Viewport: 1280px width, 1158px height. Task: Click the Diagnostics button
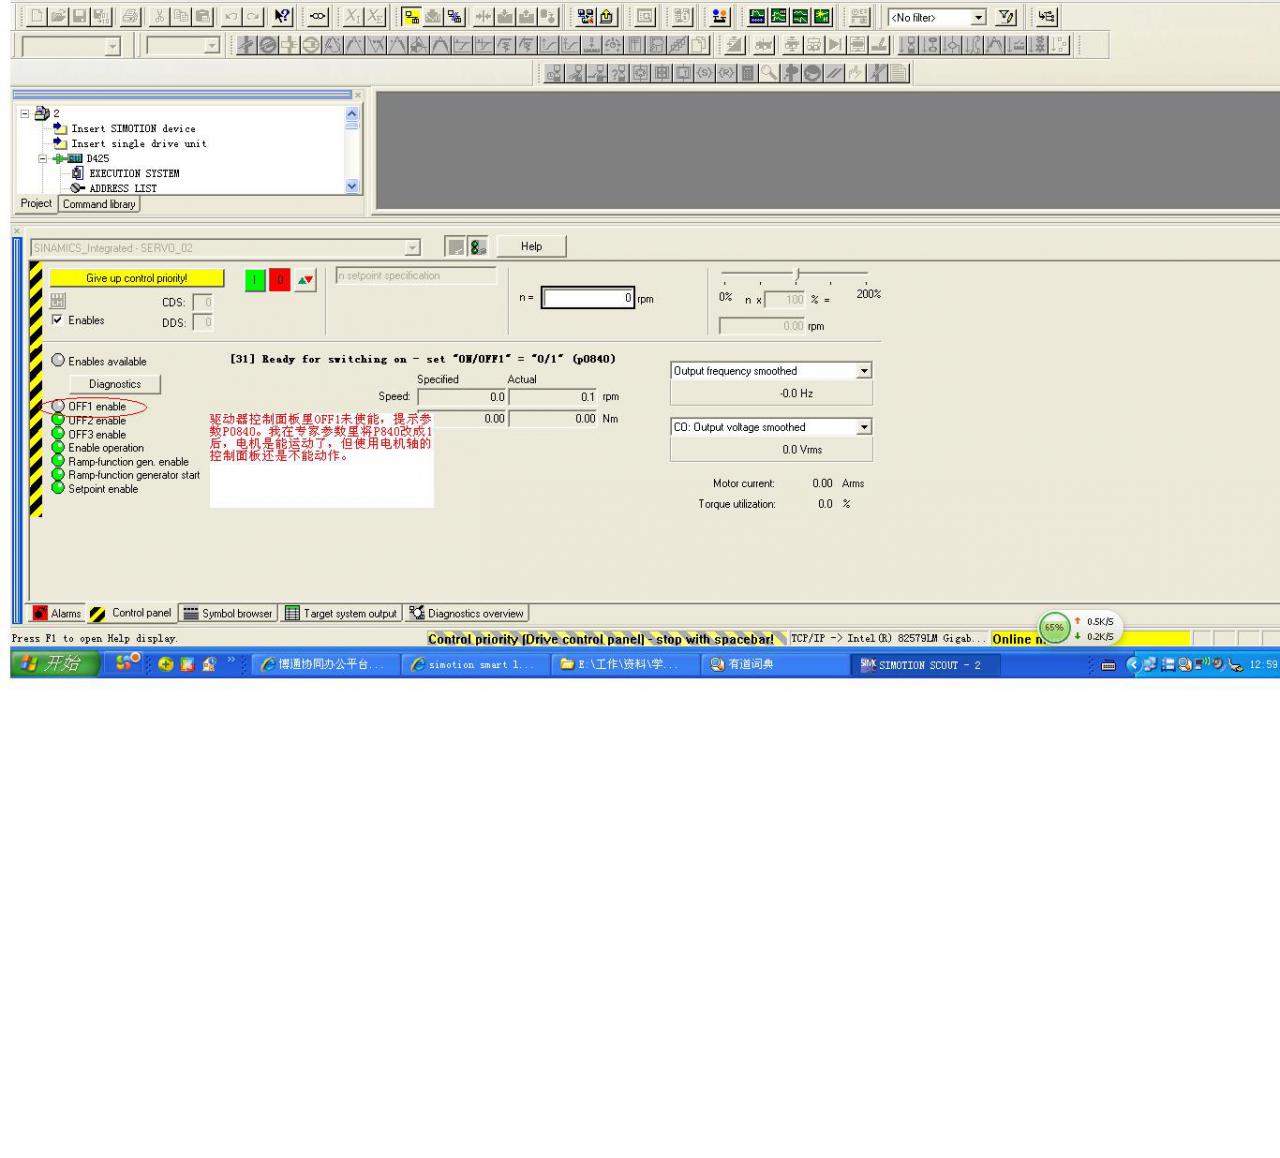(x=115, y=384)
